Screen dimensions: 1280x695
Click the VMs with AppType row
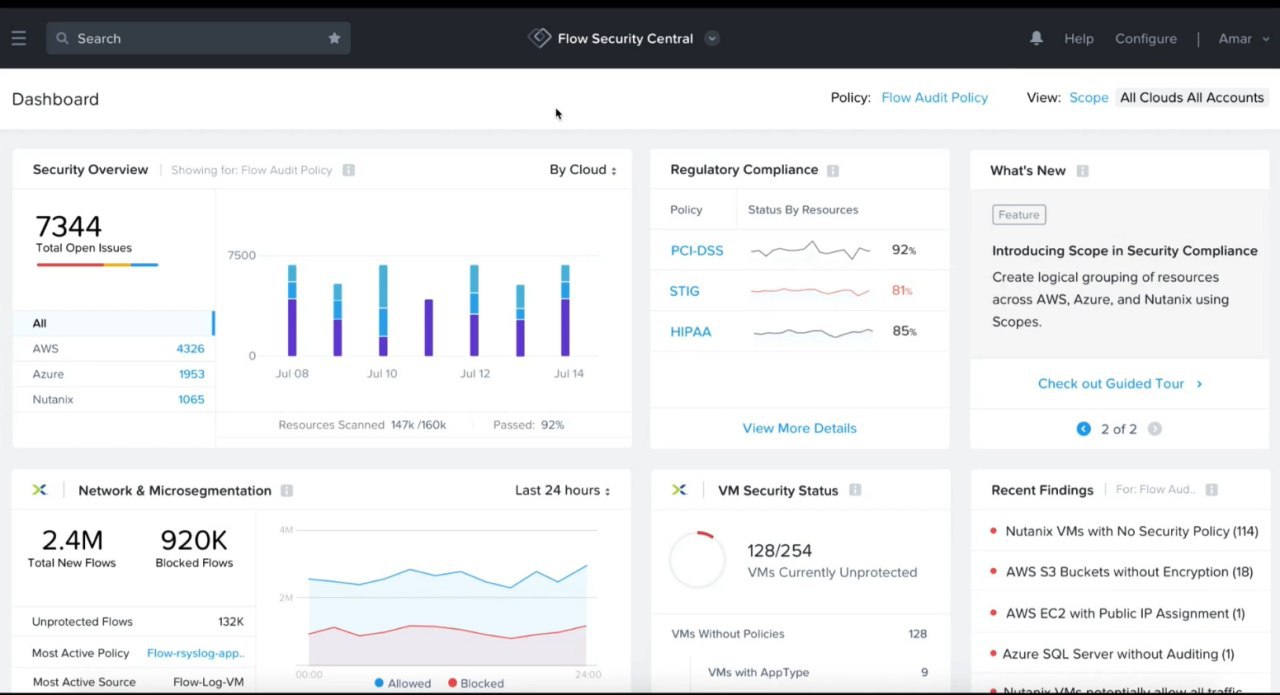[818, 673]
